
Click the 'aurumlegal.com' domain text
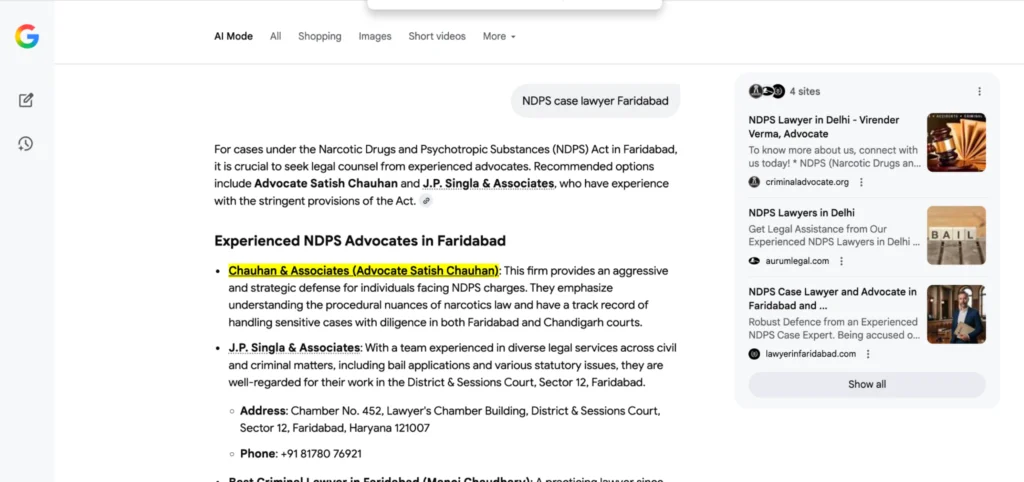(x=797, y=261)
